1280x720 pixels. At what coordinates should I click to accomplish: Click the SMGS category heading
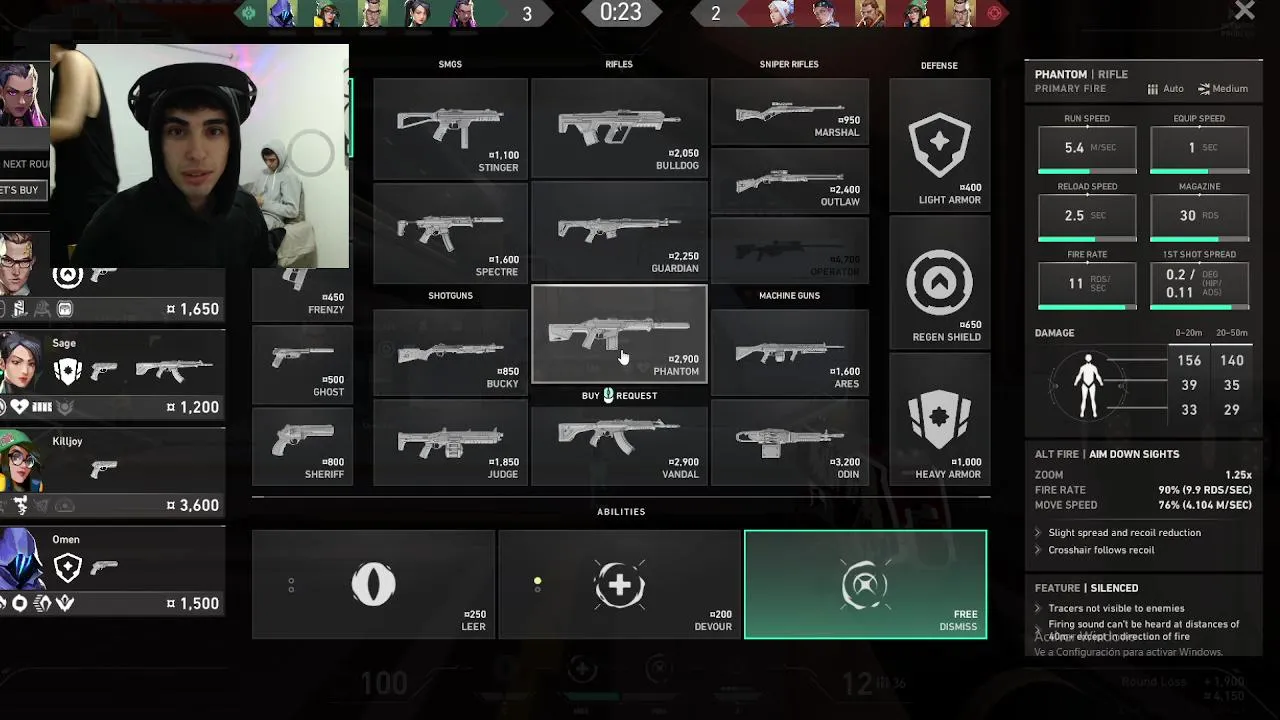point(450,64)
